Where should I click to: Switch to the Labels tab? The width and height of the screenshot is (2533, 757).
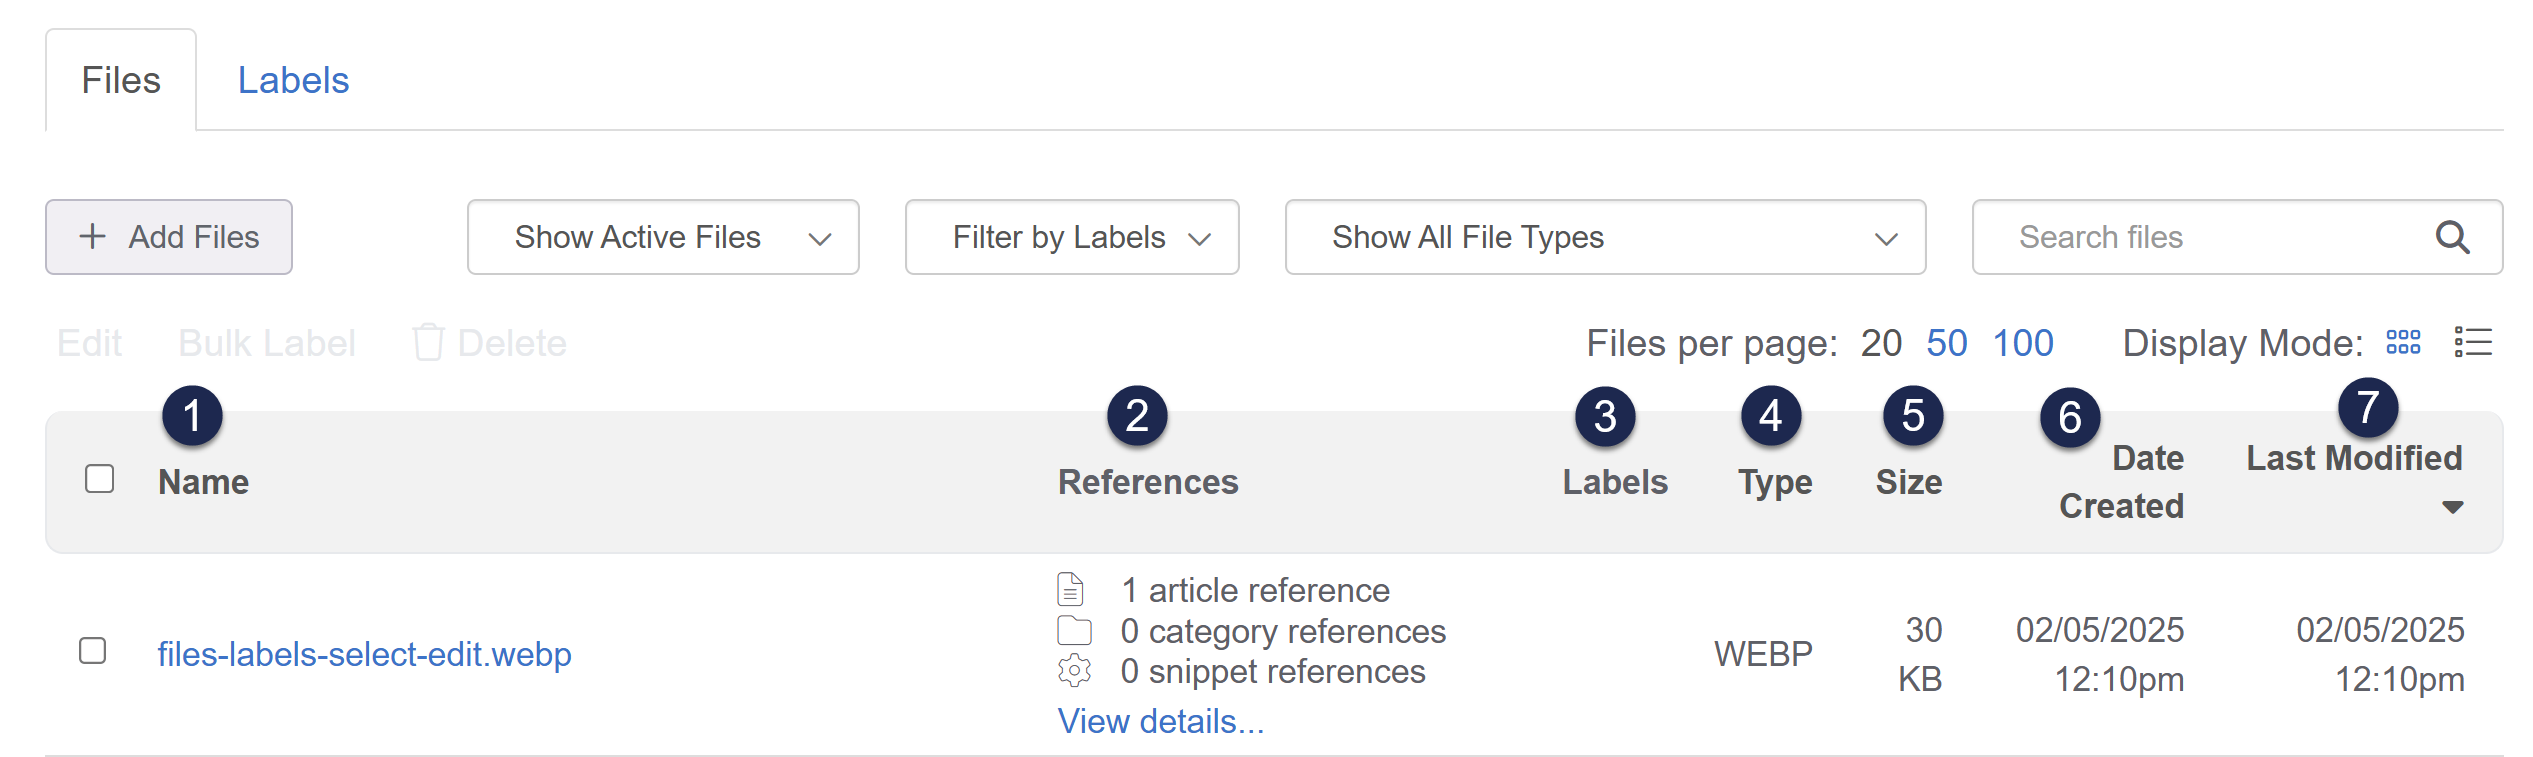tap(293, 80)
